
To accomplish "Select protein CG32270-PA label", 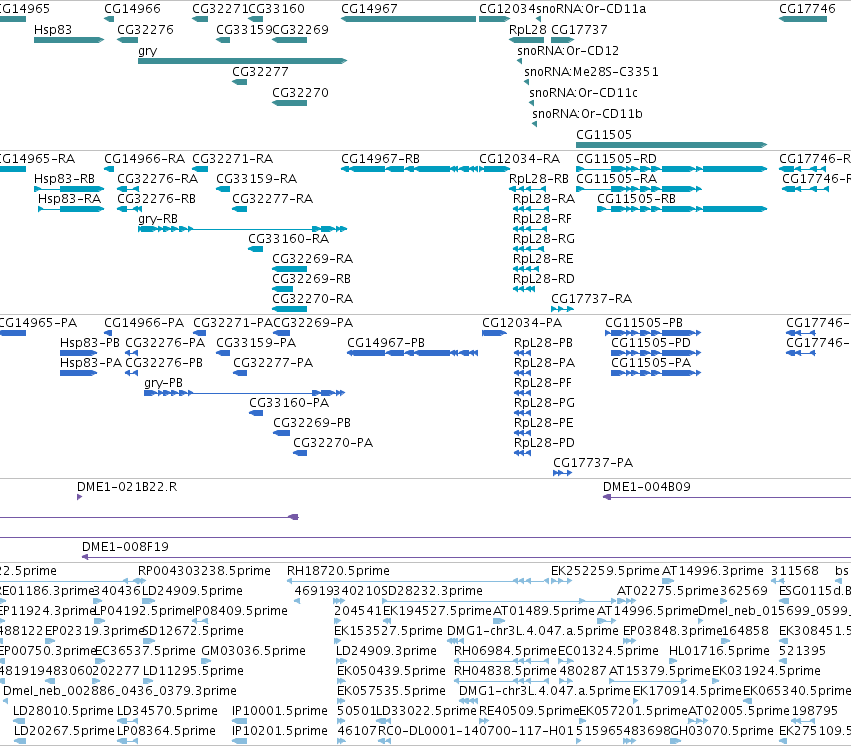I will [333, 443].
